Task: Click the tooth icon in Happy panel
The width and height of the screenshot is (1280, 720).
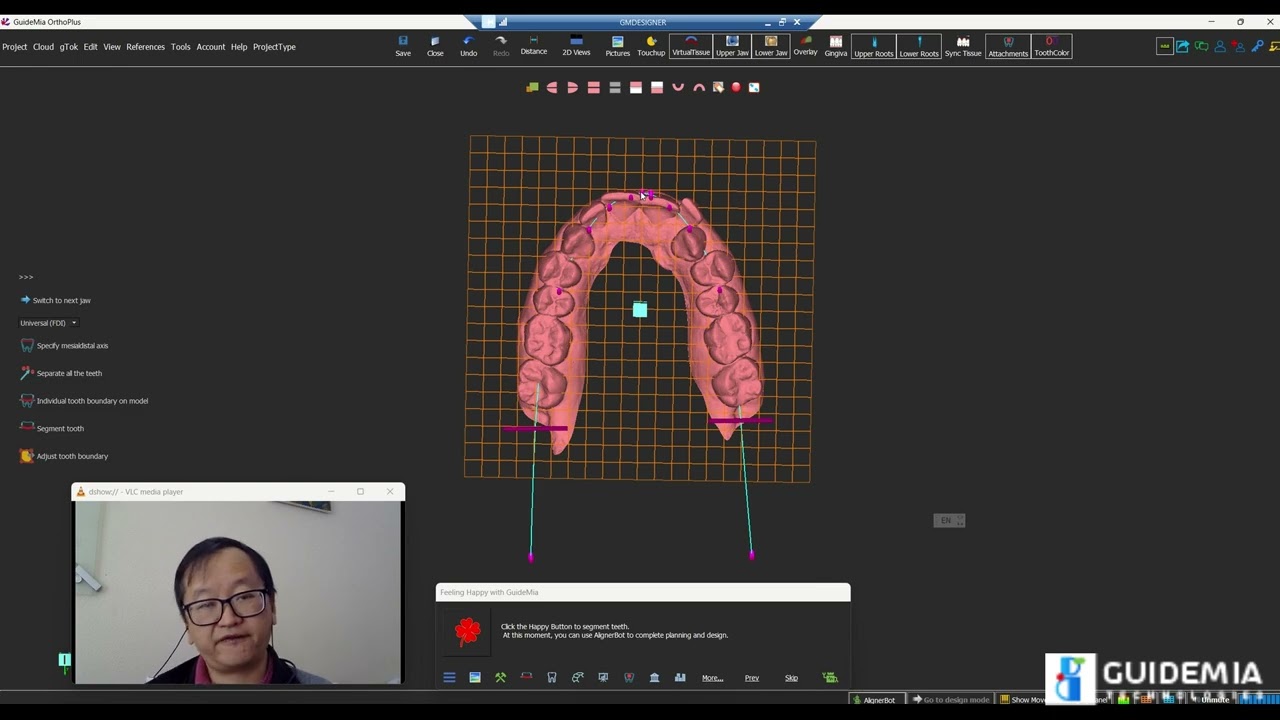Action: coord(551,678)
